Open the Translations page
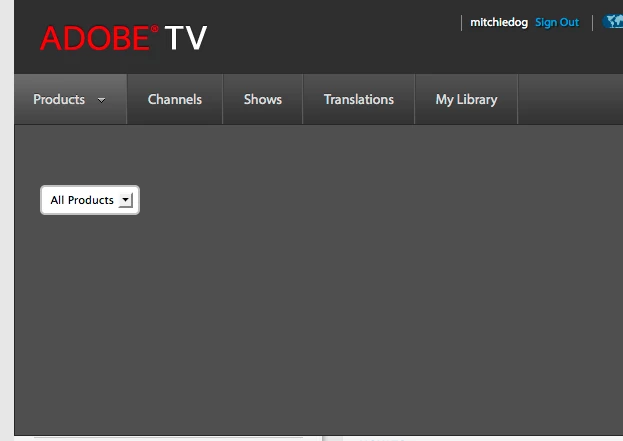Viewport: 623px width, 441px height. (359, 99)
